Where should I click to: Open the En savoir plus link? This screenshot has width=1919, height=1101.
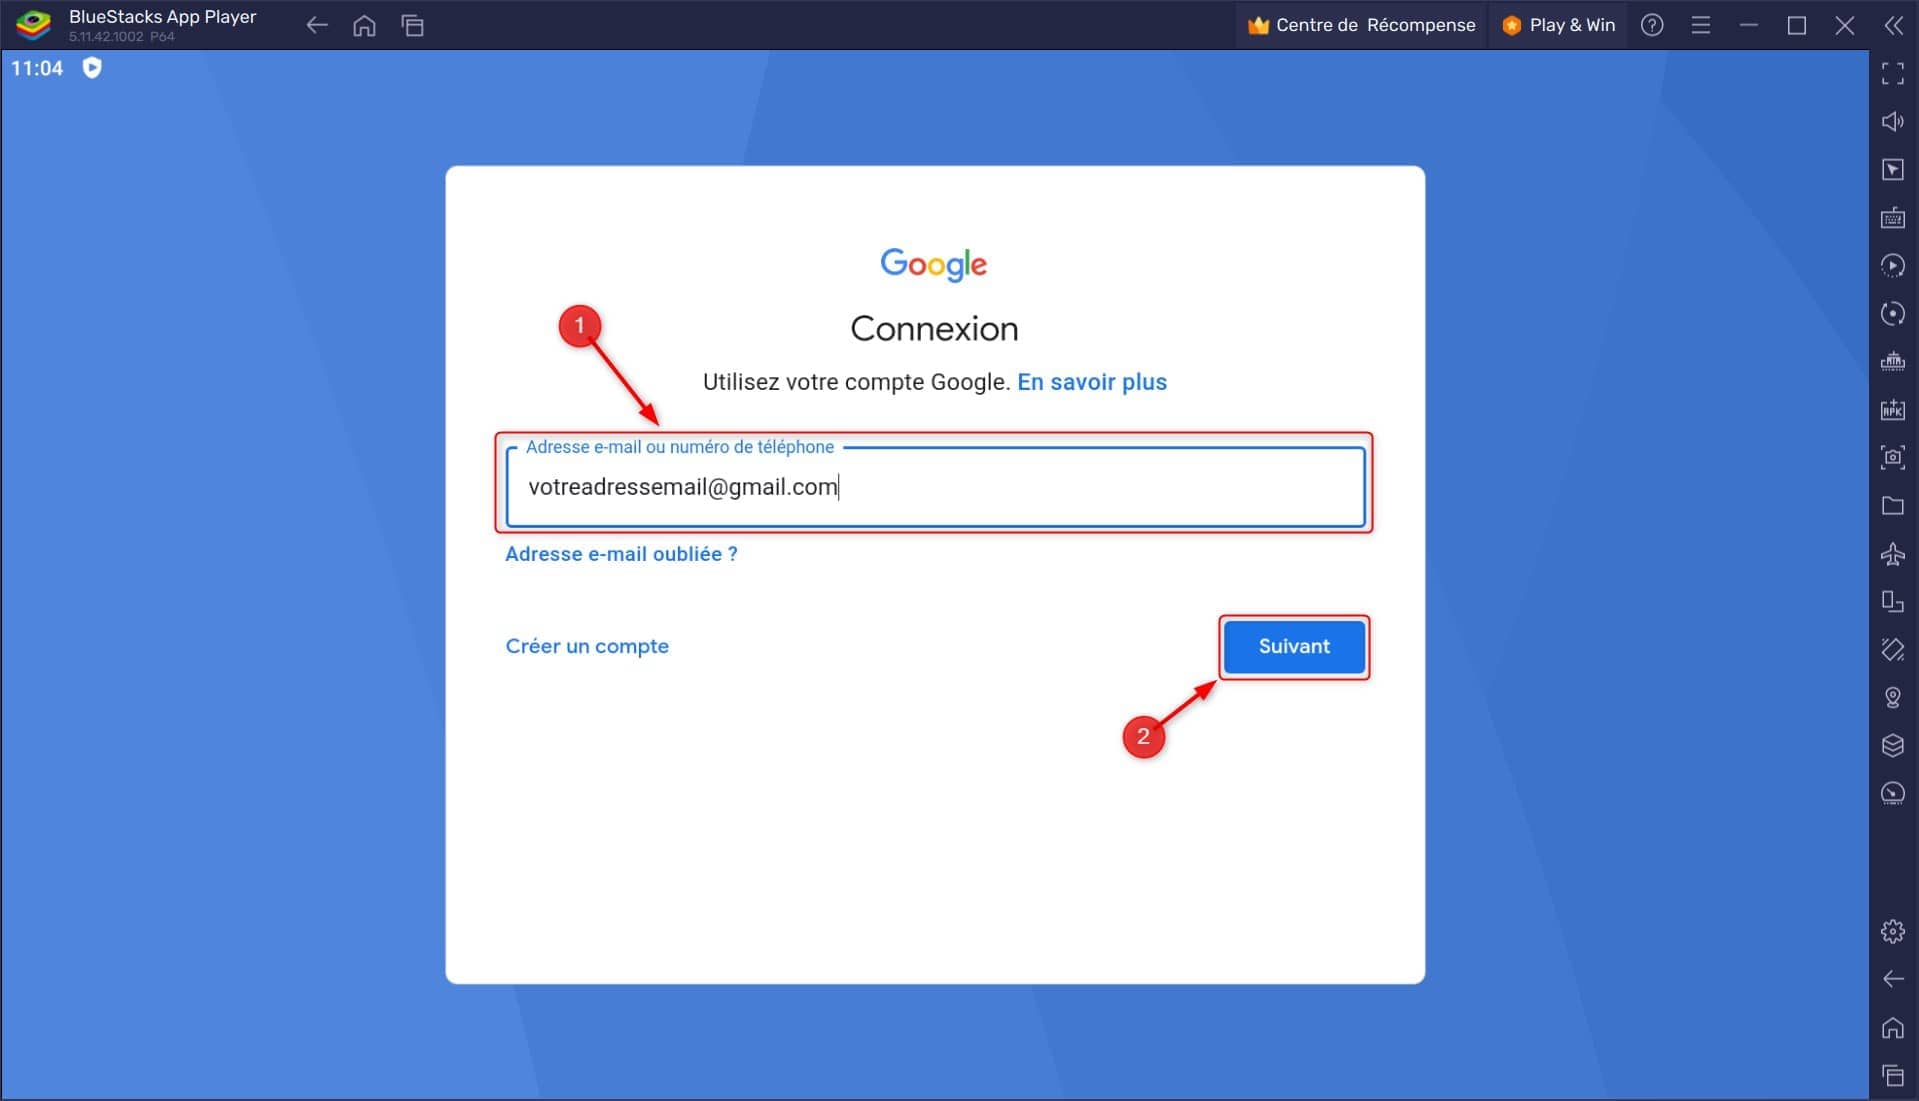click(1092, 382)
